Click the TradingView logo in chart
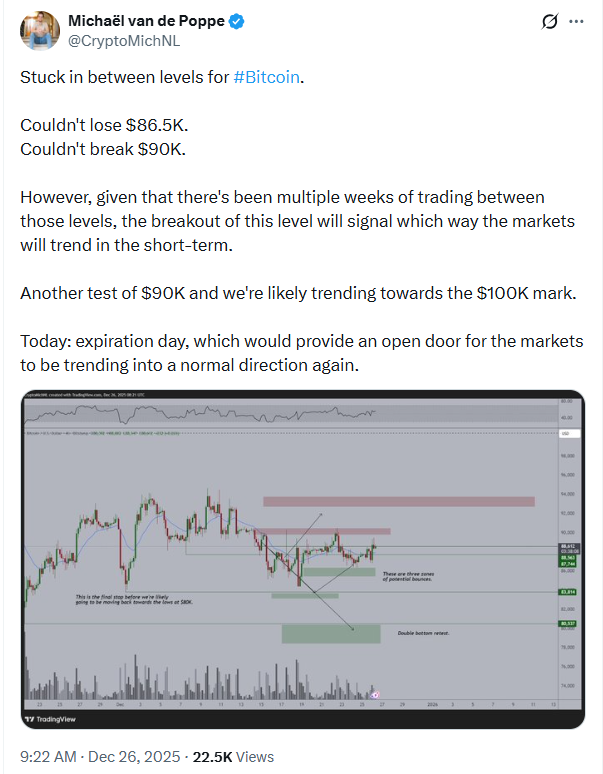The width and height of the screenshot is (603, 774). [51, 718]
